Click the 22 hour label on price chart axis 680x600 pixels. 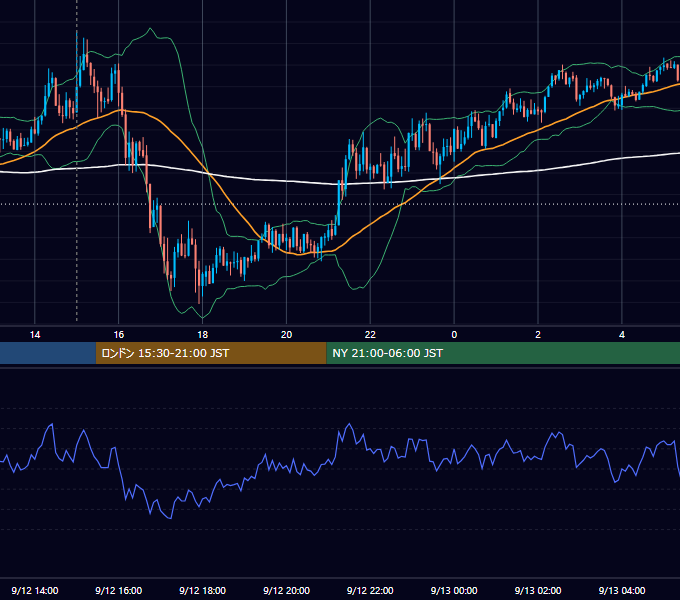370,335
